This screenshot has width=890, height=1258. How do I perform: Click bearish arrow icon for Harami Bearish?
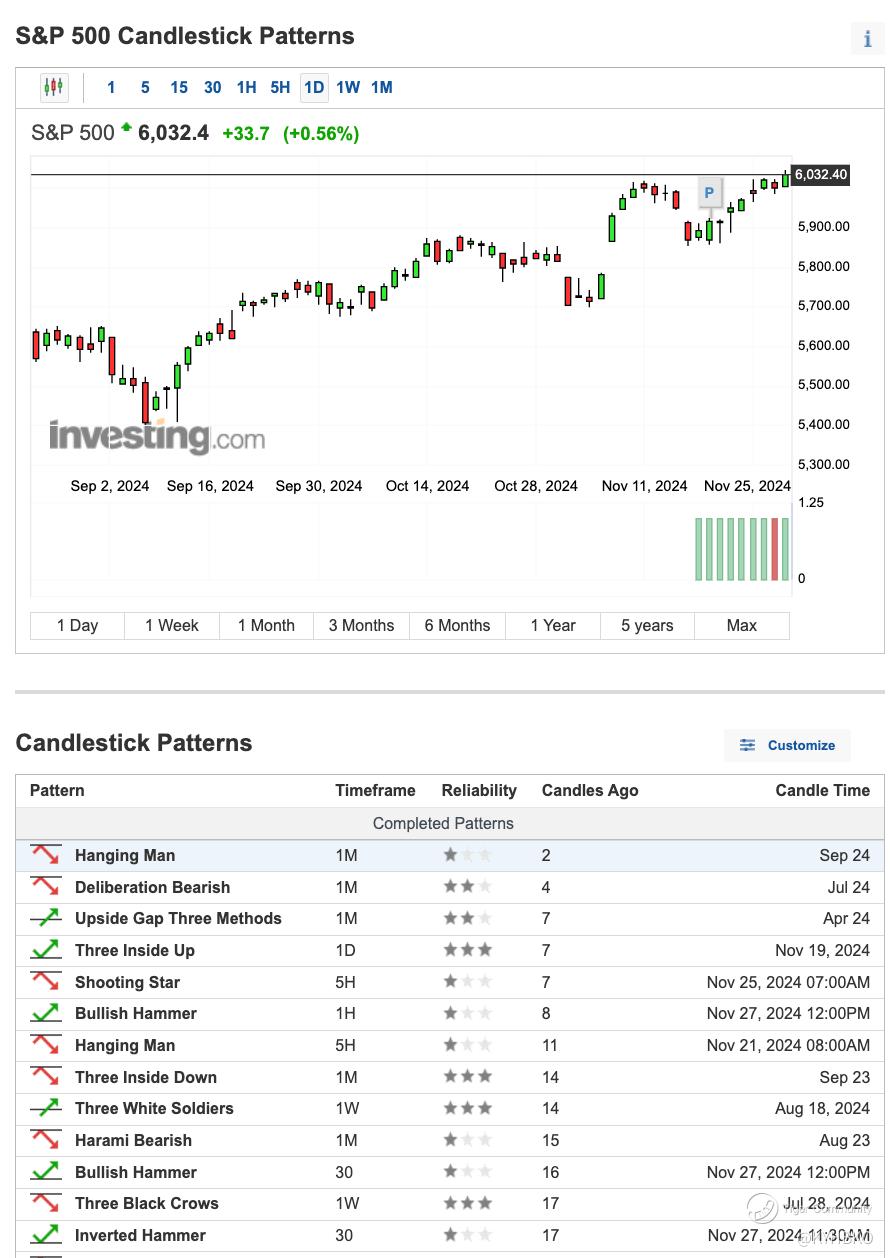coord(45,1139)
